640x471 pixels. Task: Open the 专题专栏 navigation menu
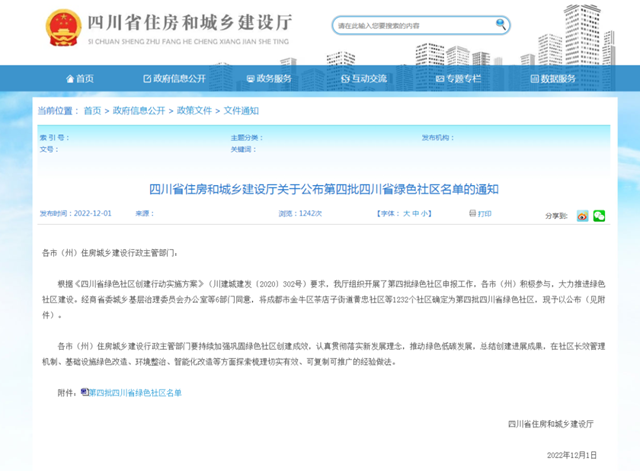pos(459,78)
